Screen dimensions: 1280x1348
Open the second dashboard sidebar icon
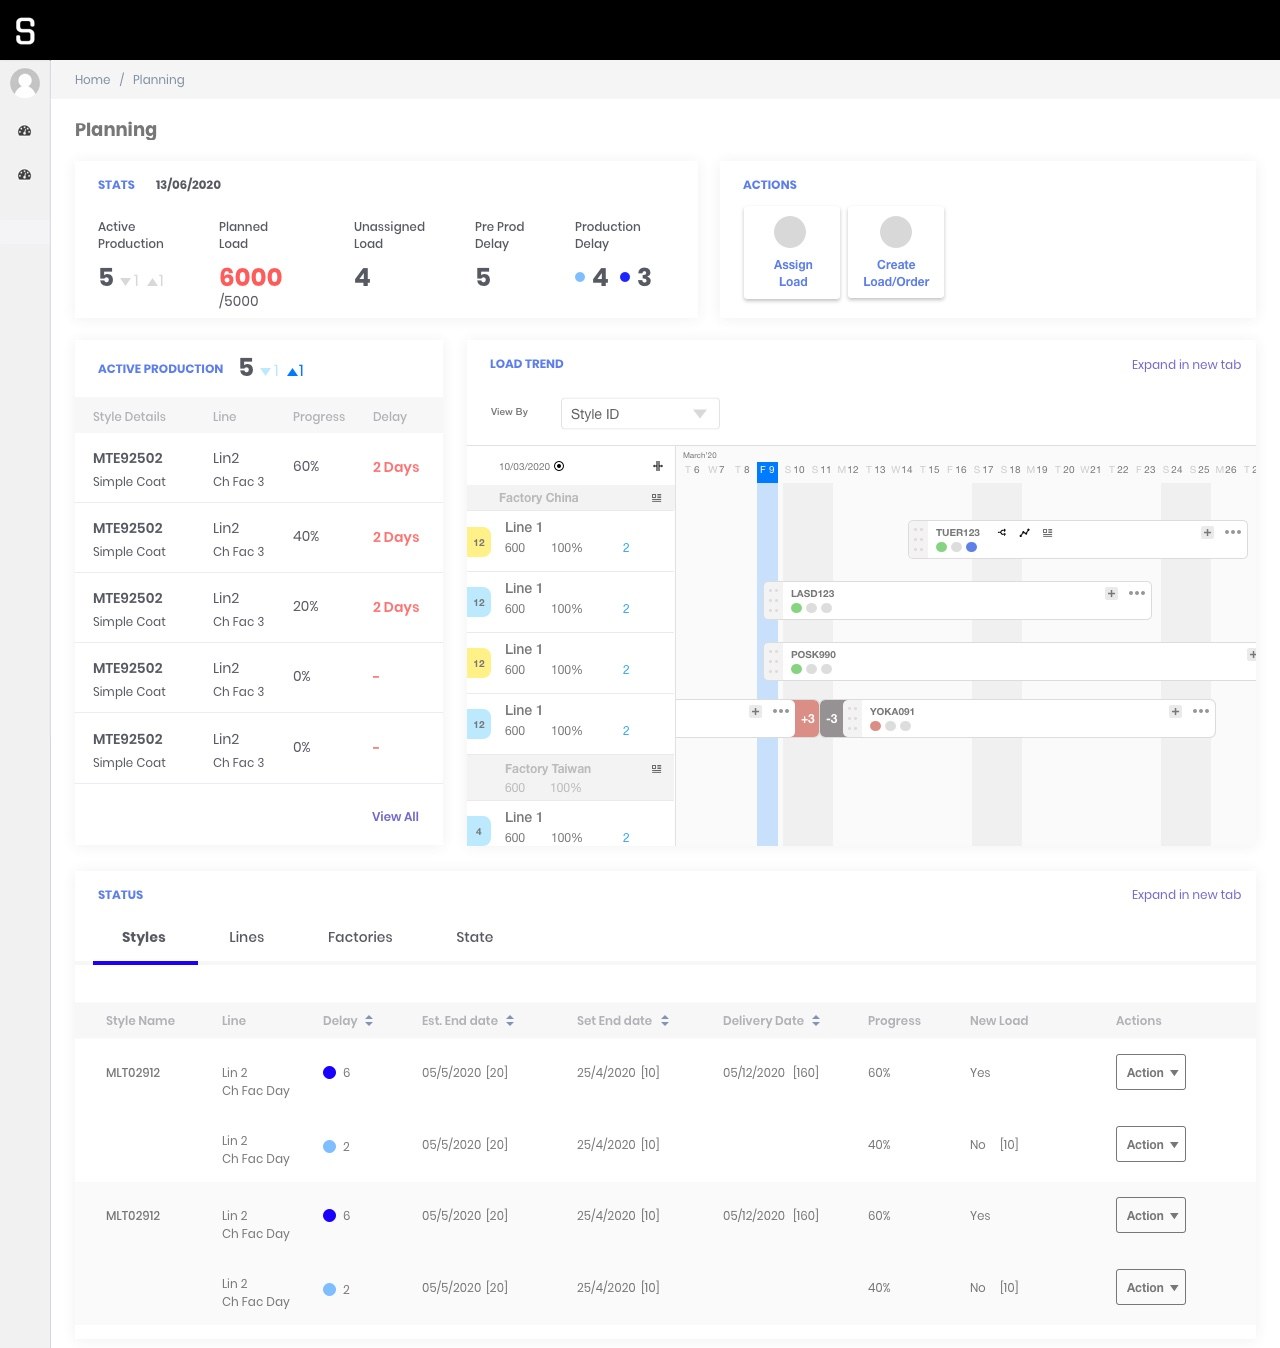click(25, 175)
